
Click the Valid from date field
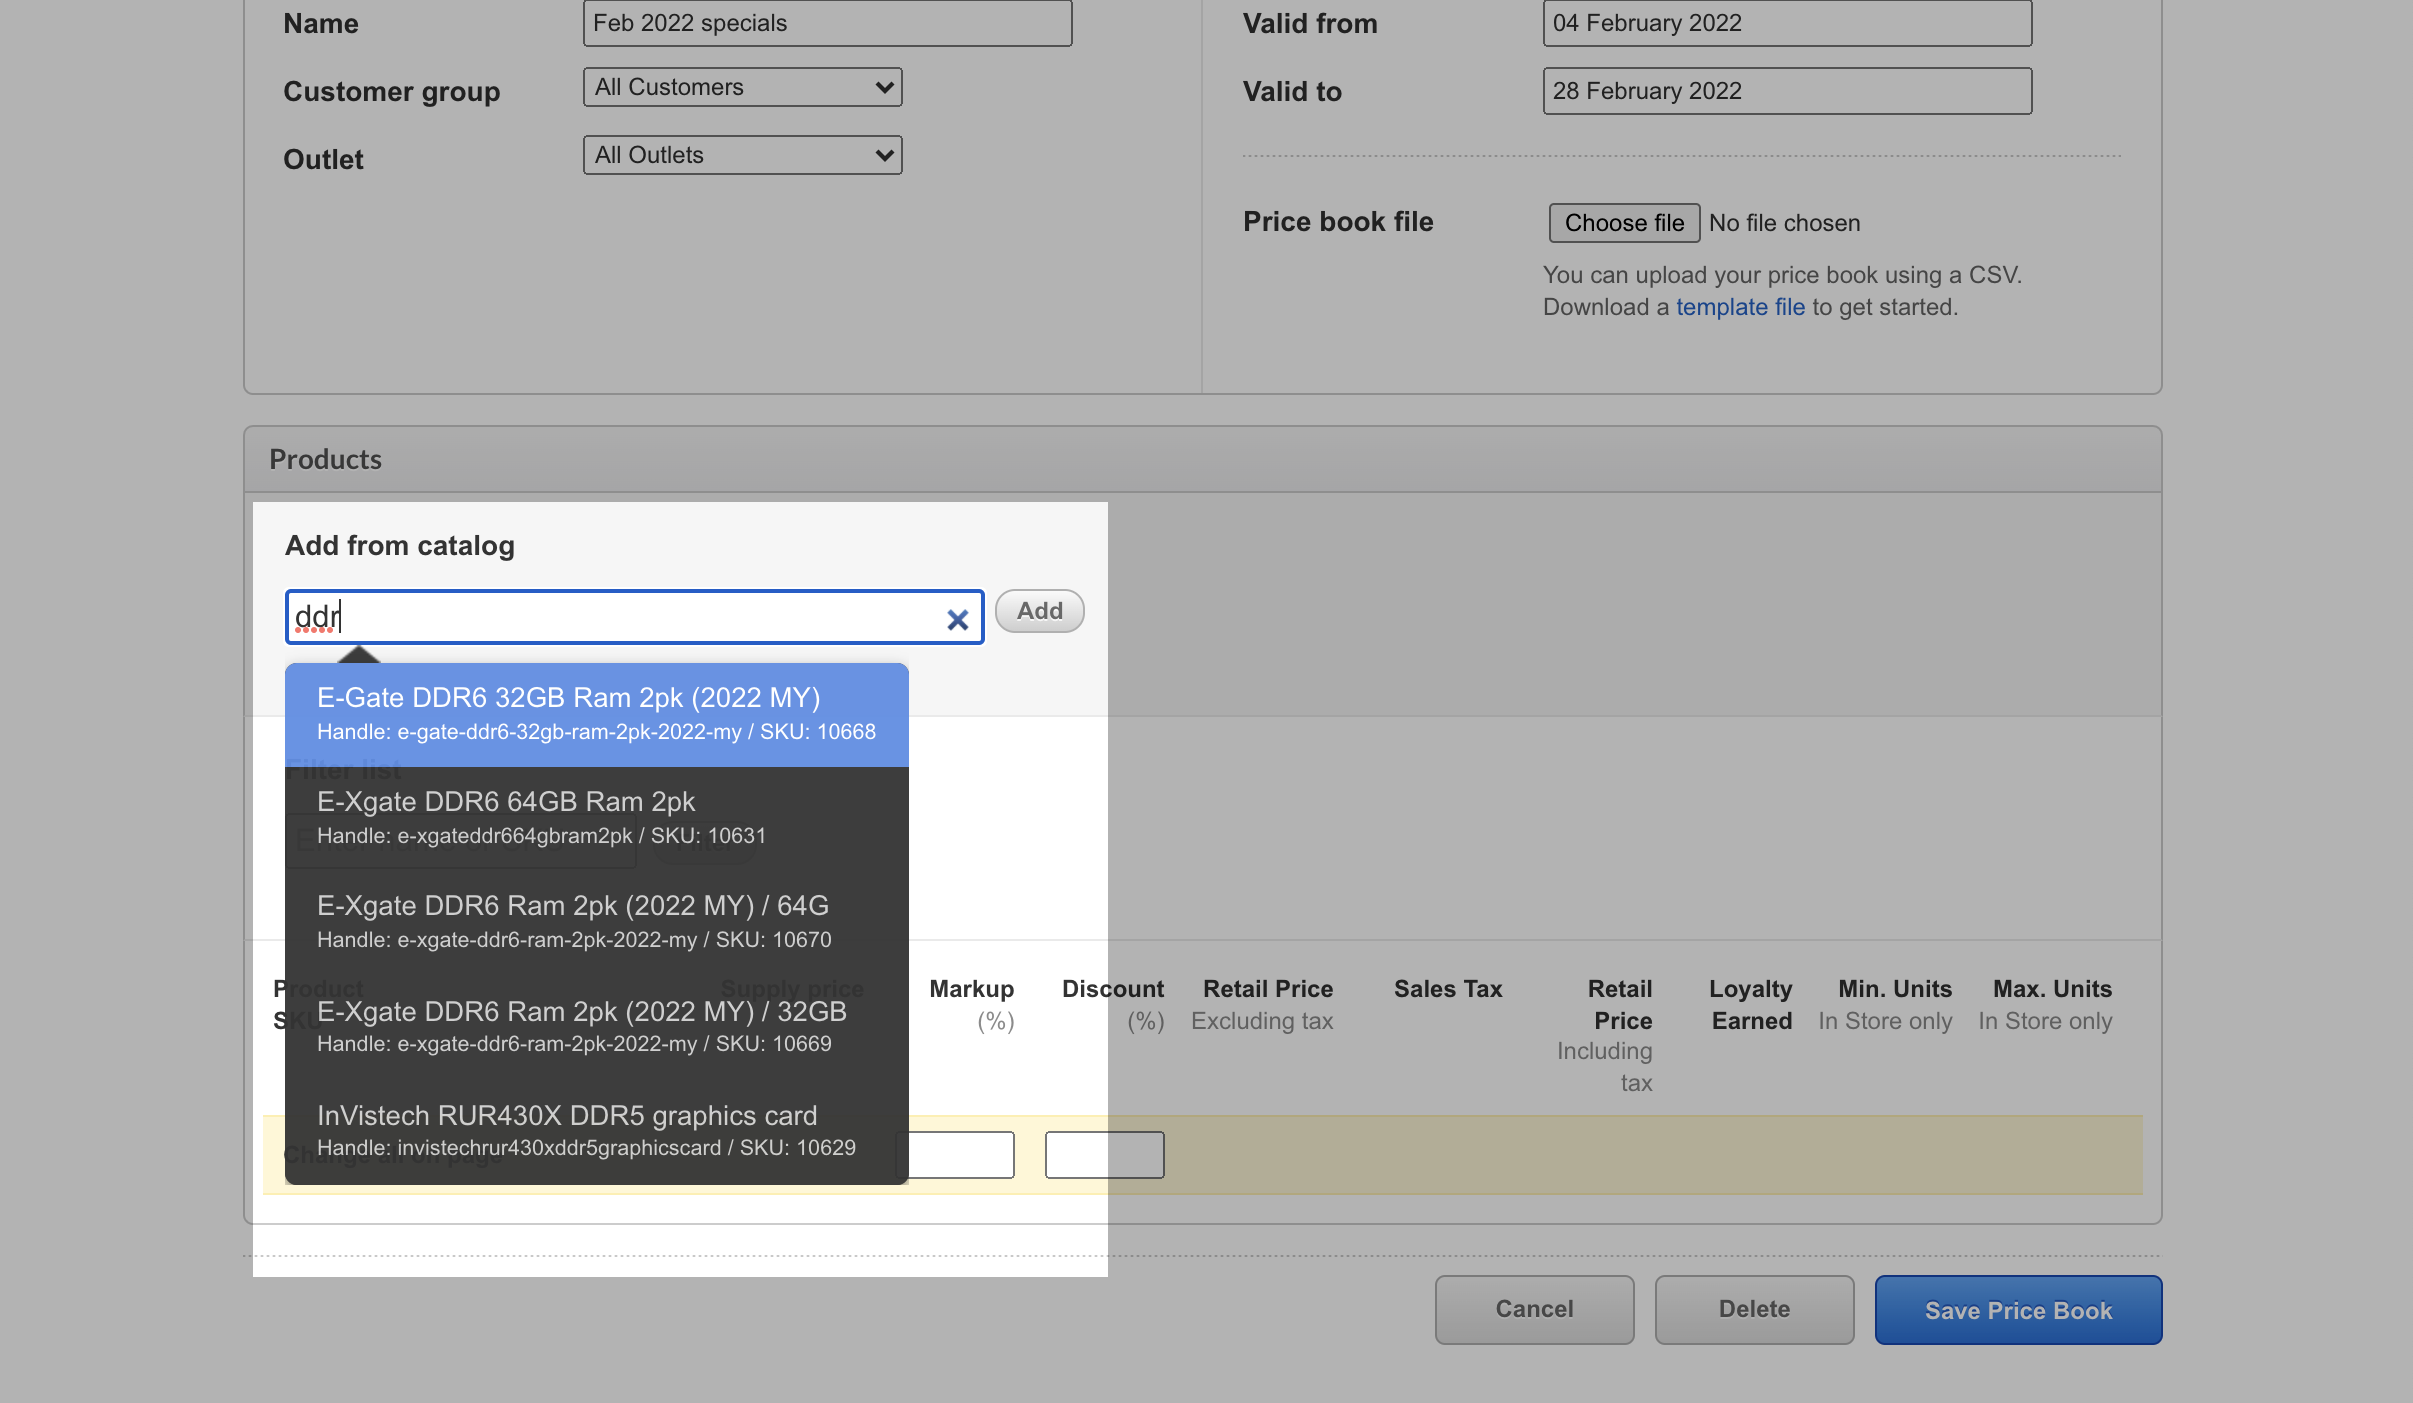(x=1786, y=23)
